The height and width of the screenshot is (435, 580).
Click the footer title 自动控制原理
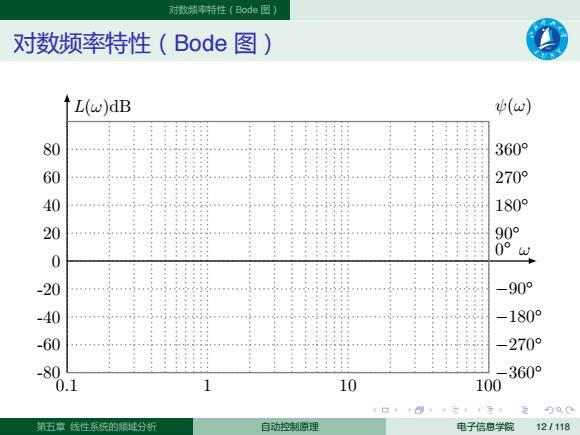click(x=290, y=426)
